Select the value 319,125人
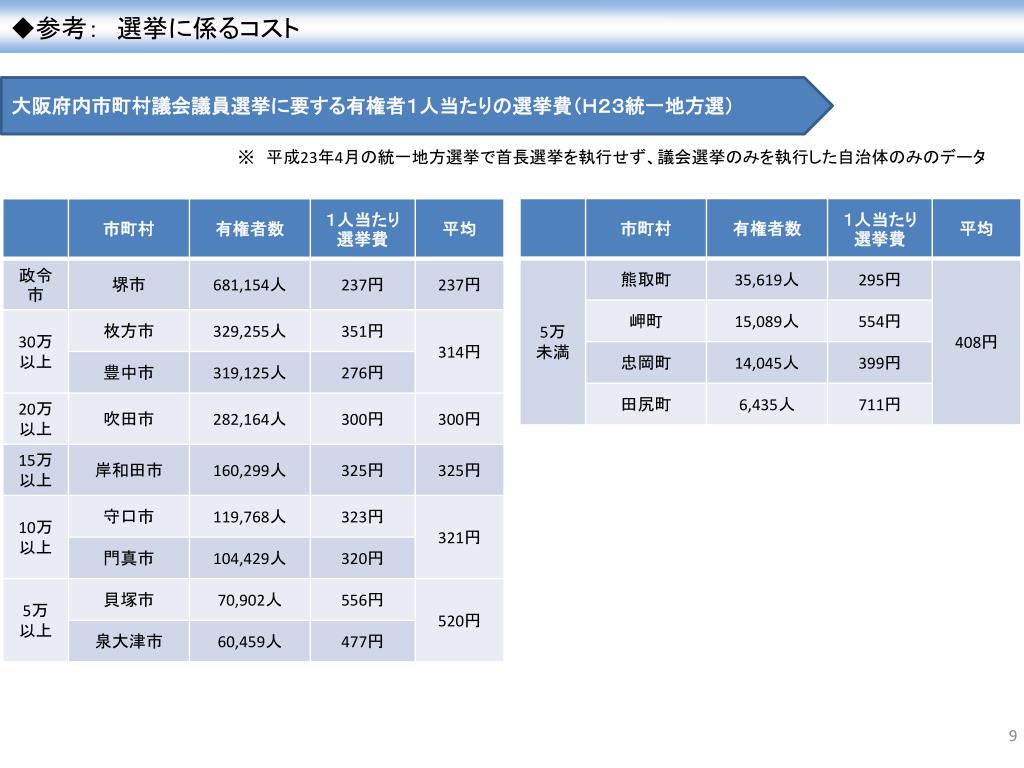 pos(249,372)
